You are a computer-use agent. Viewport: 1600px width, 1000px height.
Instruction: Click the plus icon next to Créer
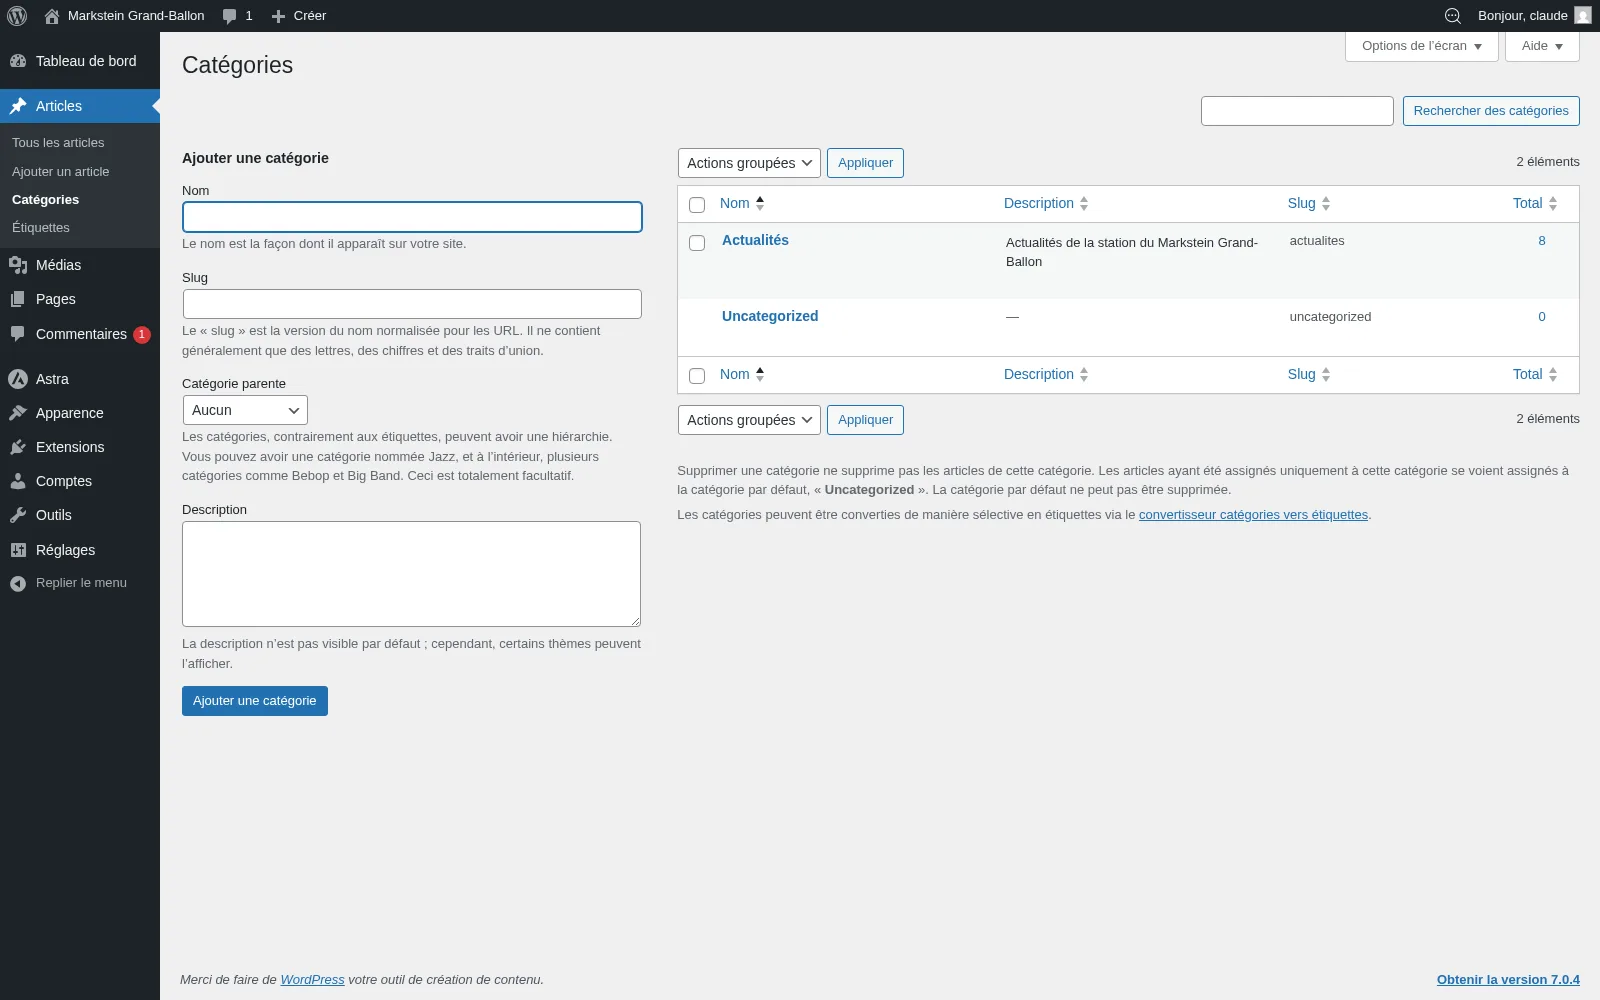click(x=279, y=16)
